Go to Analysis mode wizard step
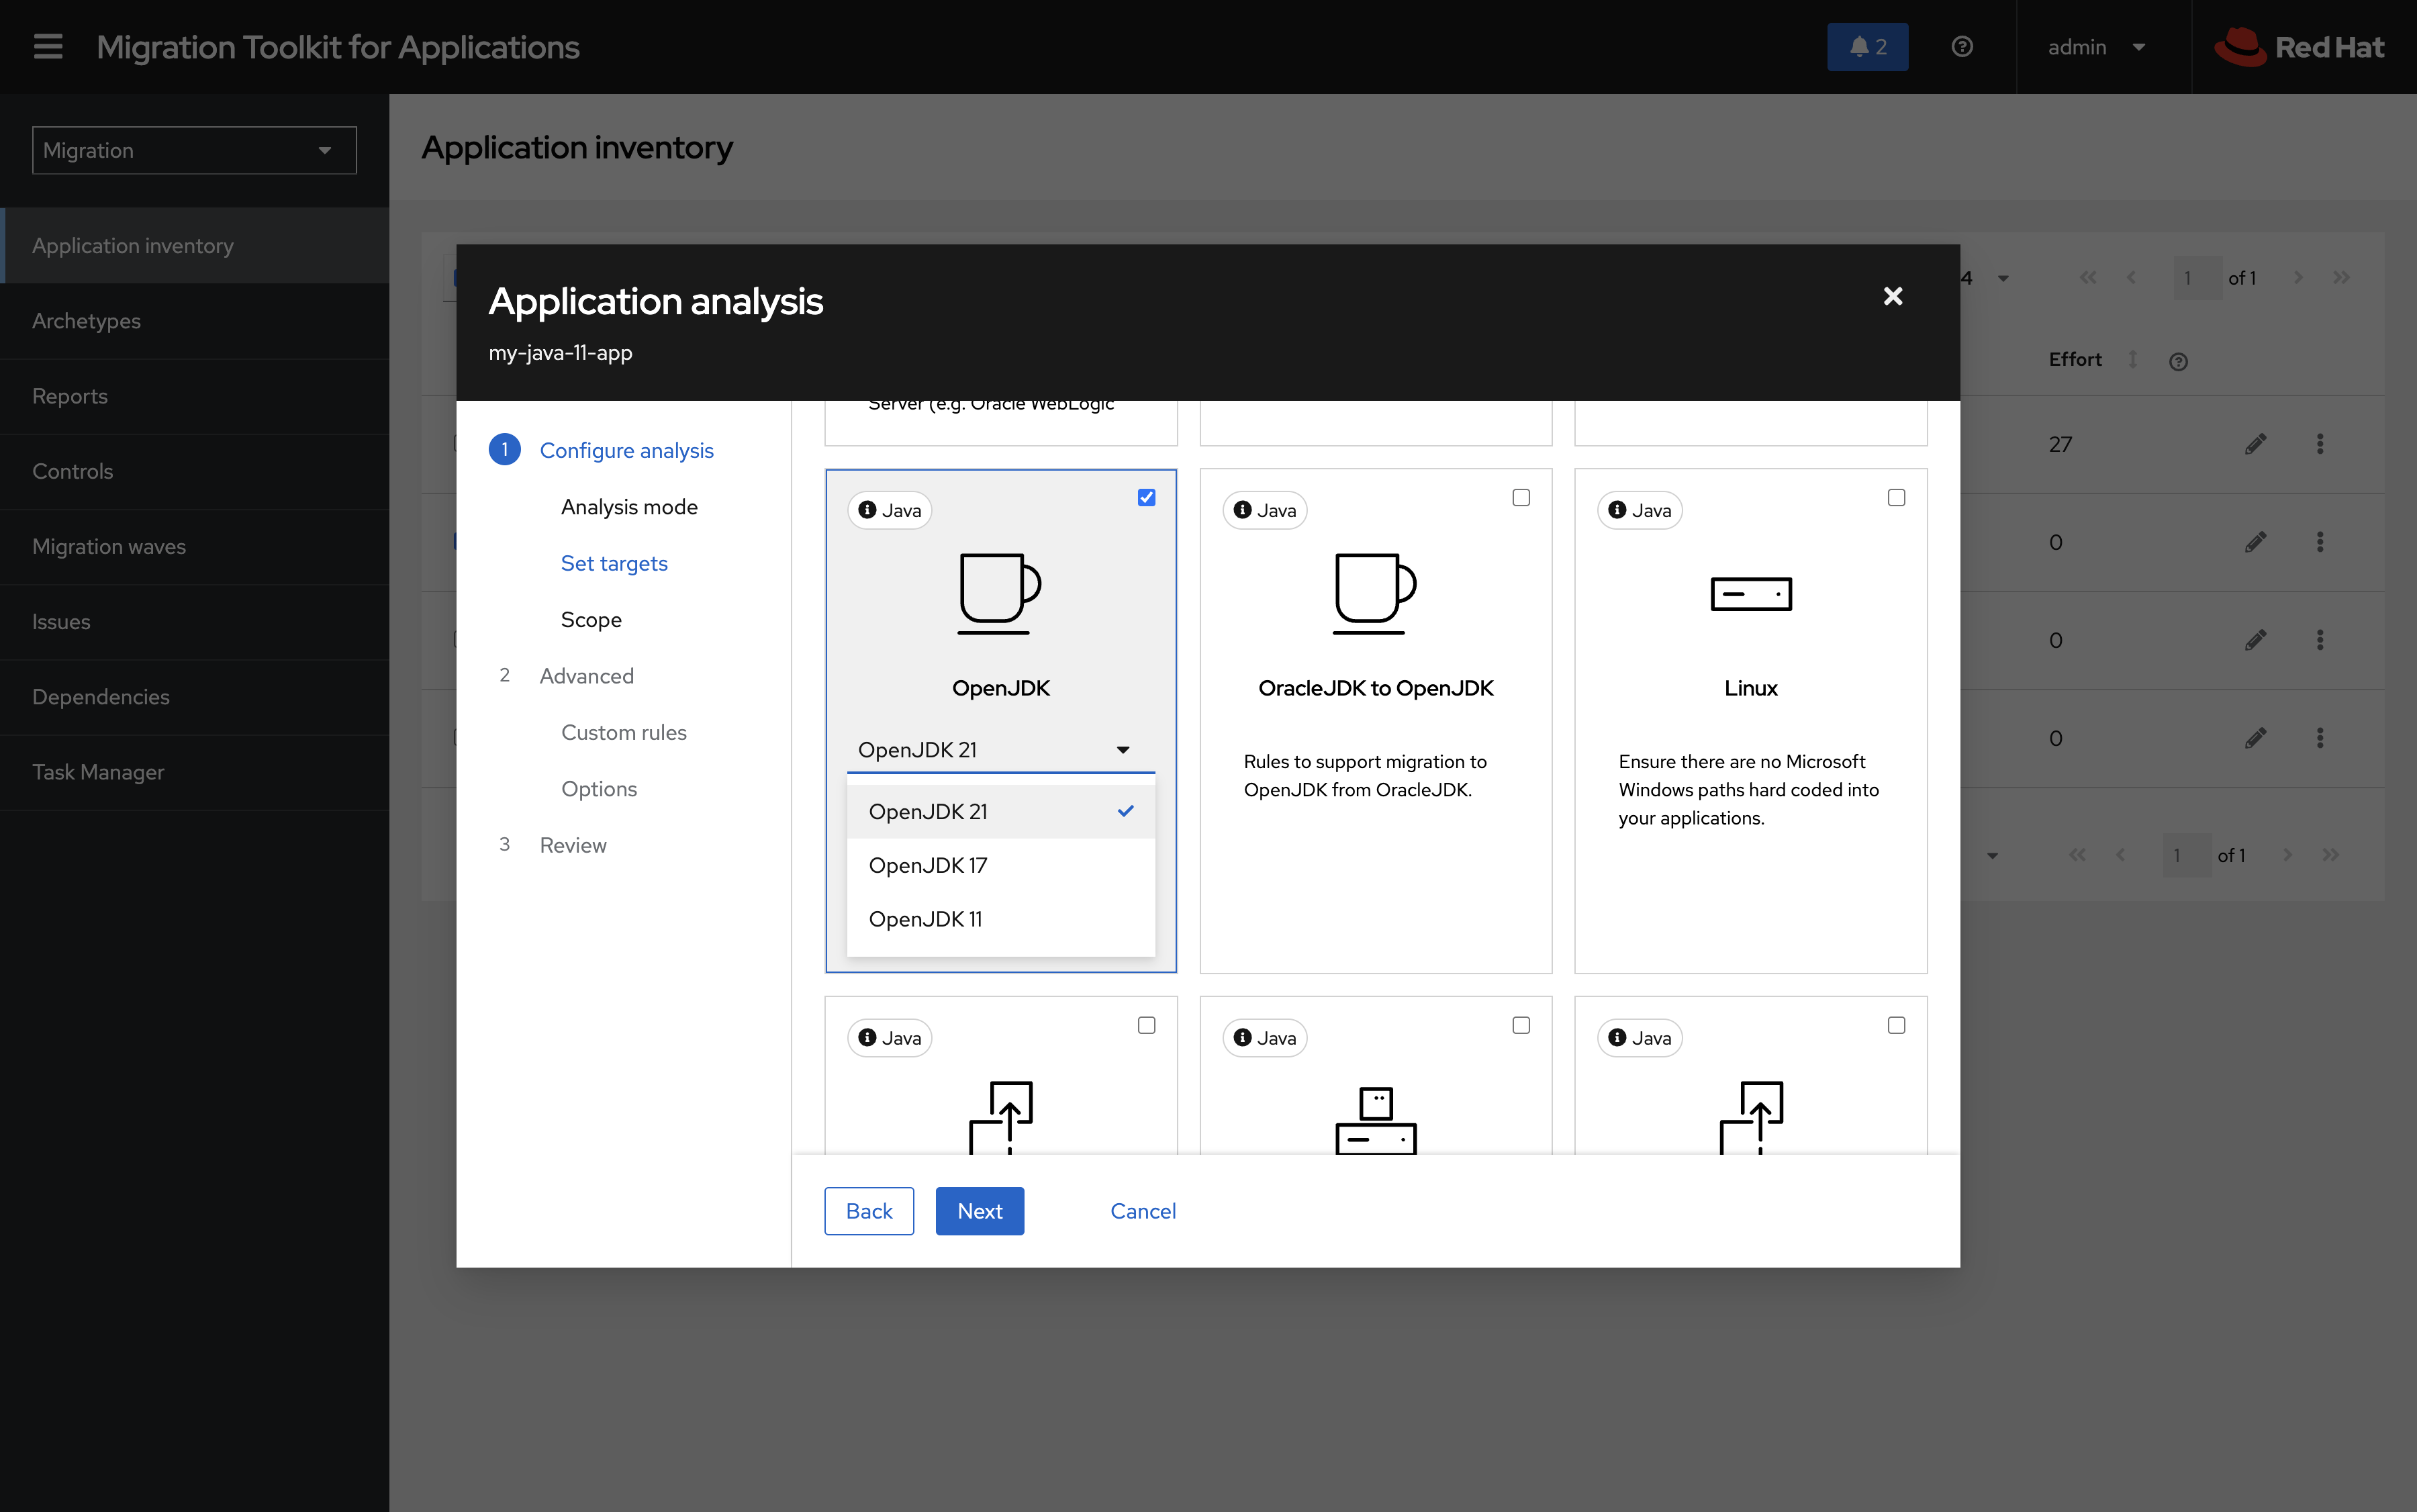2417x1512 pixels. point(629,507)
